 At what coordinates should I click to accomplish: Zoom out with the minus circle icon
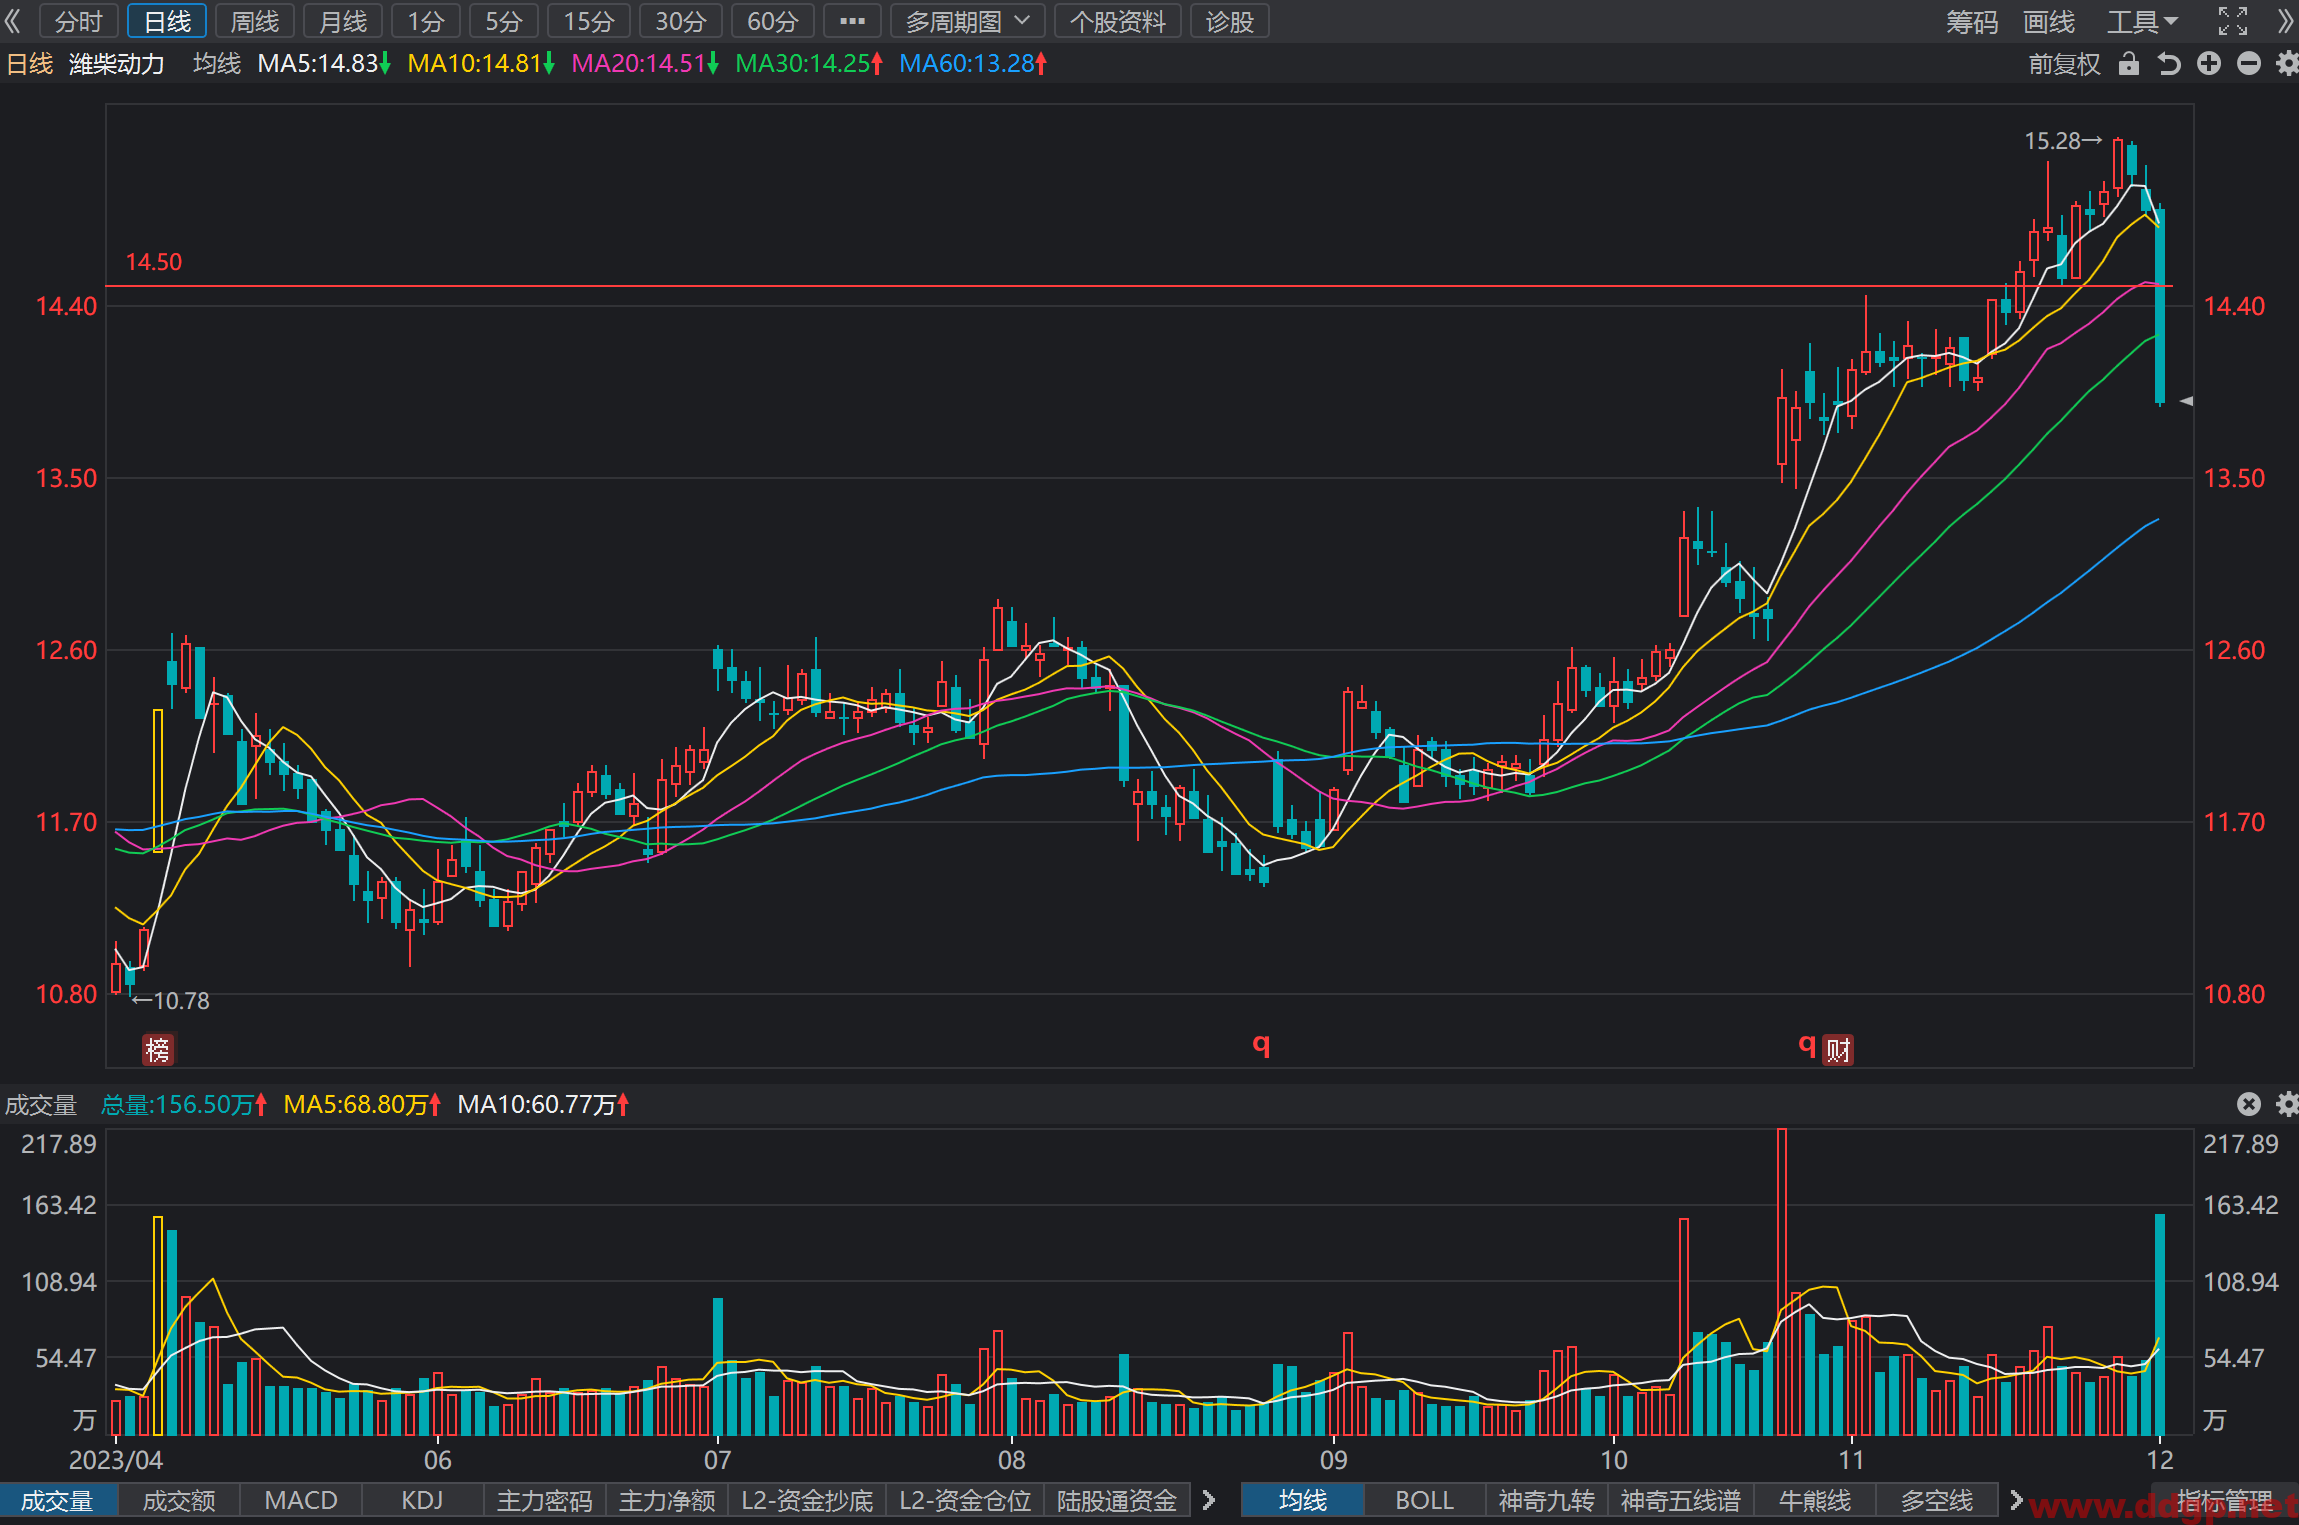(x=2249, y=64)
